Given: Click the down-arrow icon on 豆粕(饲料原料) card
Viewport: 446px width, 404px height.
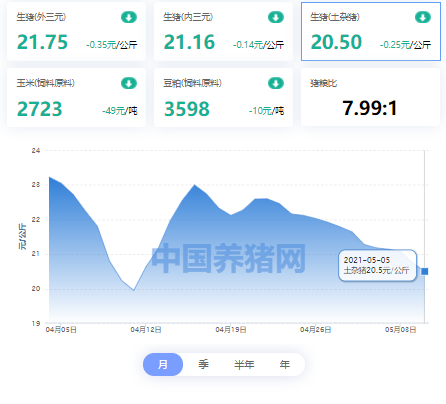Looking at the screenshot, I should coord(276,83).
